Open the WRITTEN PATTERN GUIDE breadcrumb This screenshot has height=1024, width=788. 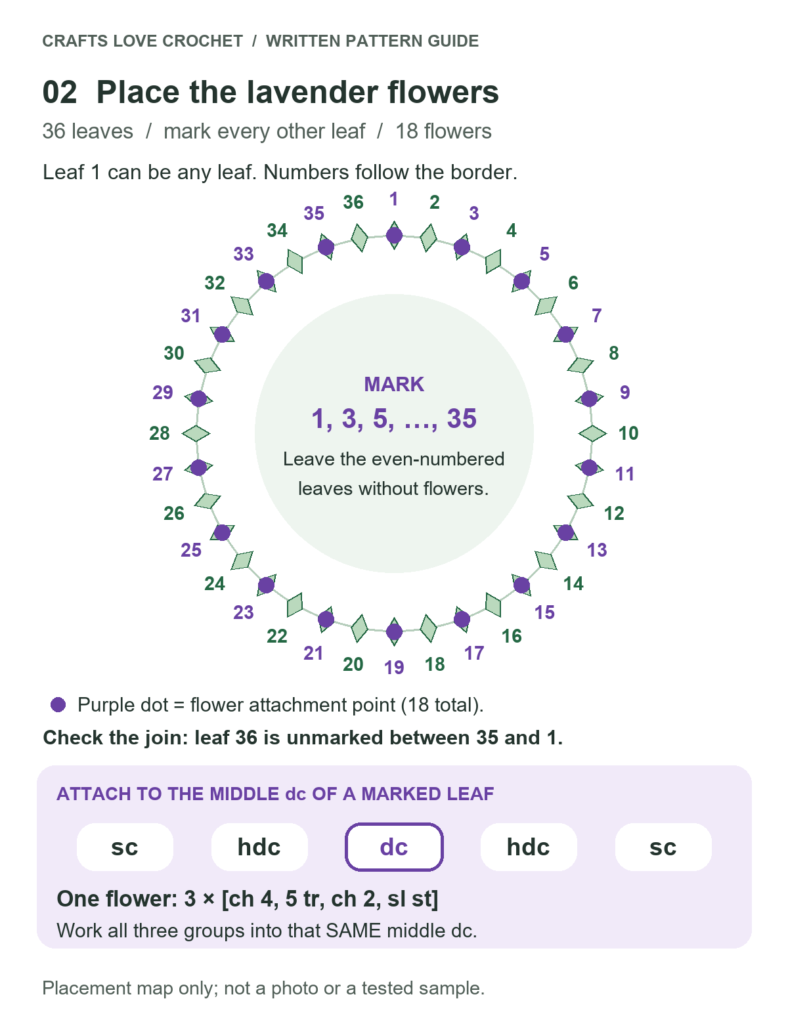coord(372,40)
